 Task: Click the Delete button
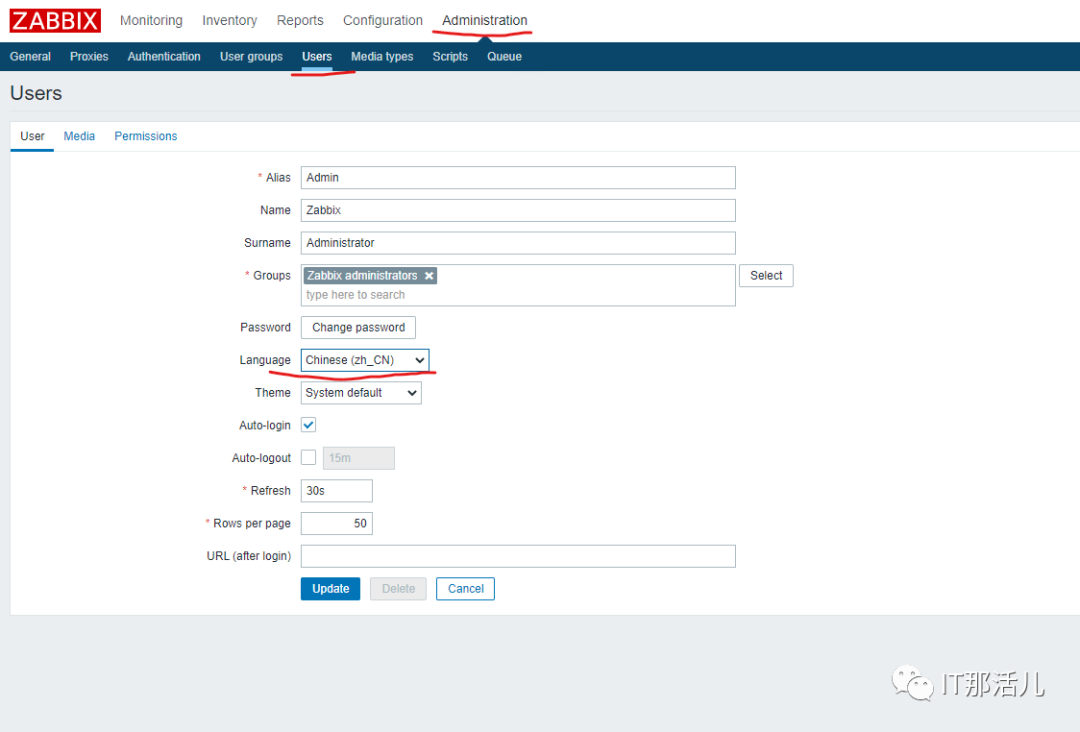click(x=398, y=589)
